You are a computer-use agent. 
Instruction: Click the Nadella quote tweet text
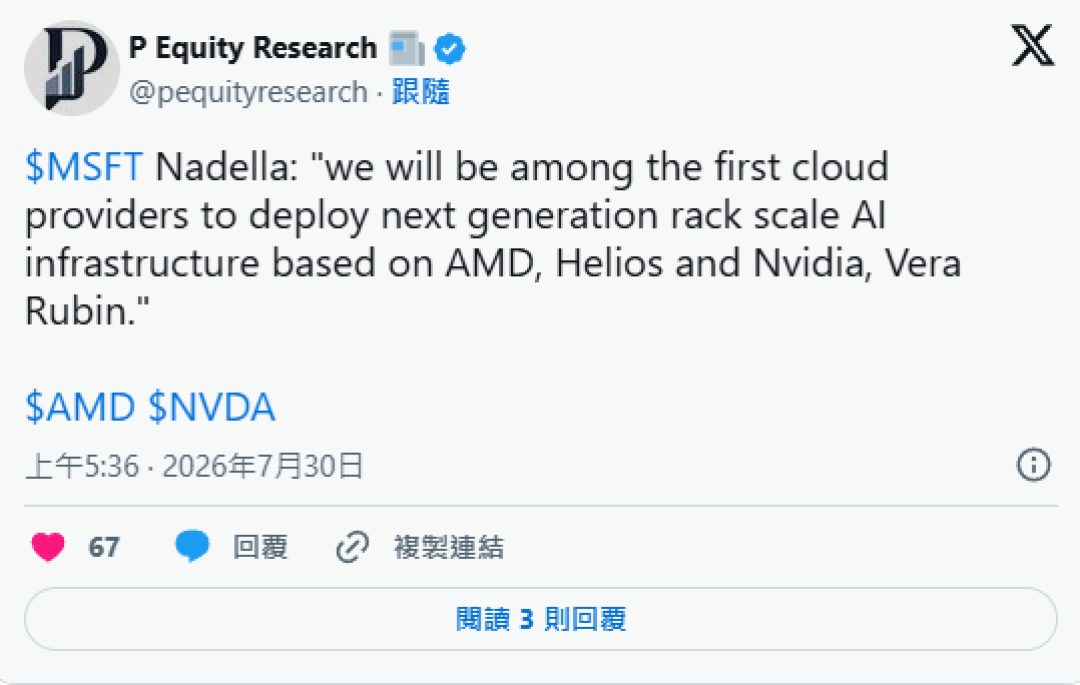492,239
